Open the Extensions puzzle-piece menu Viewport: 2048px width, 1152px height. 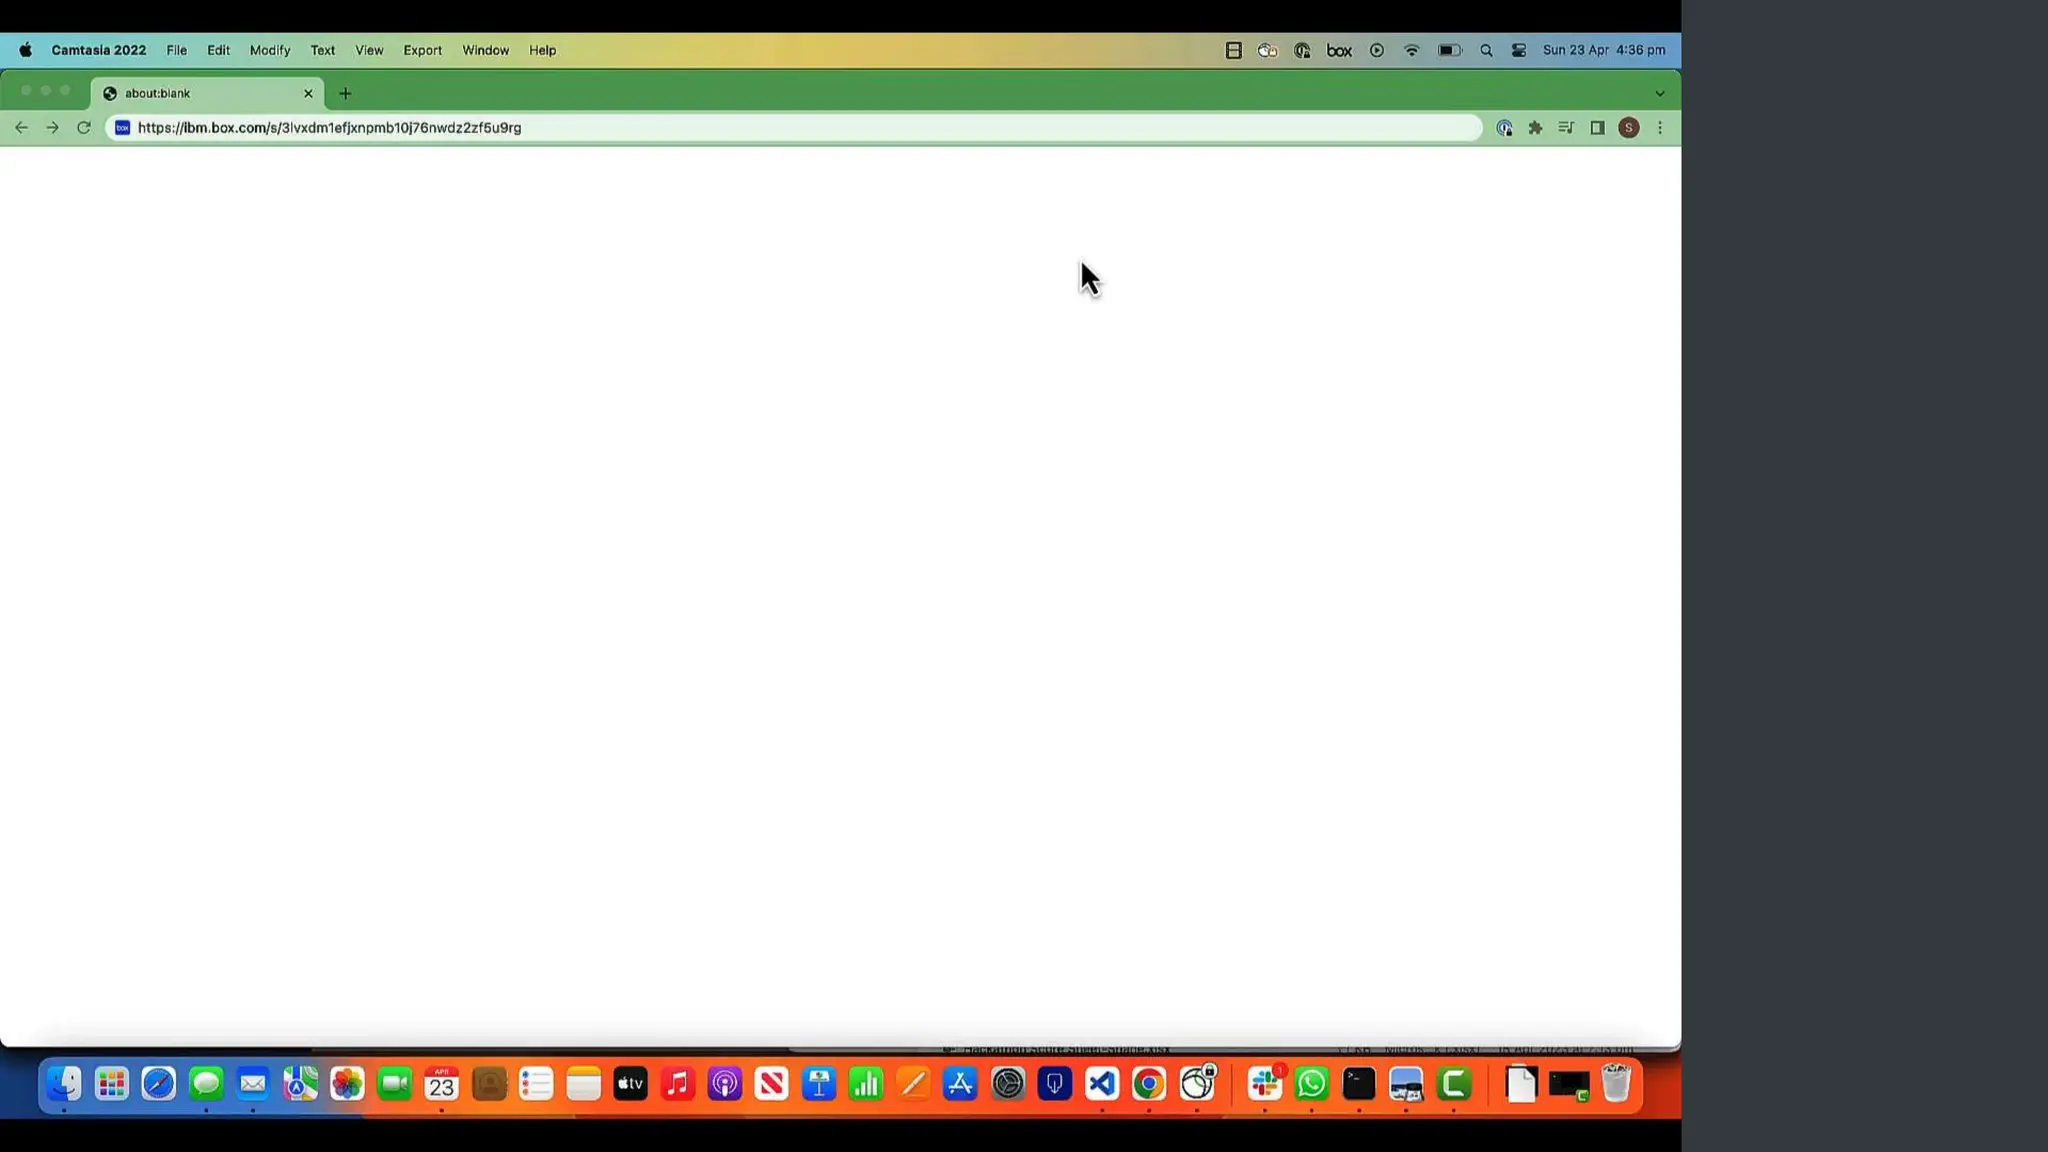(x=1535, y=128)
